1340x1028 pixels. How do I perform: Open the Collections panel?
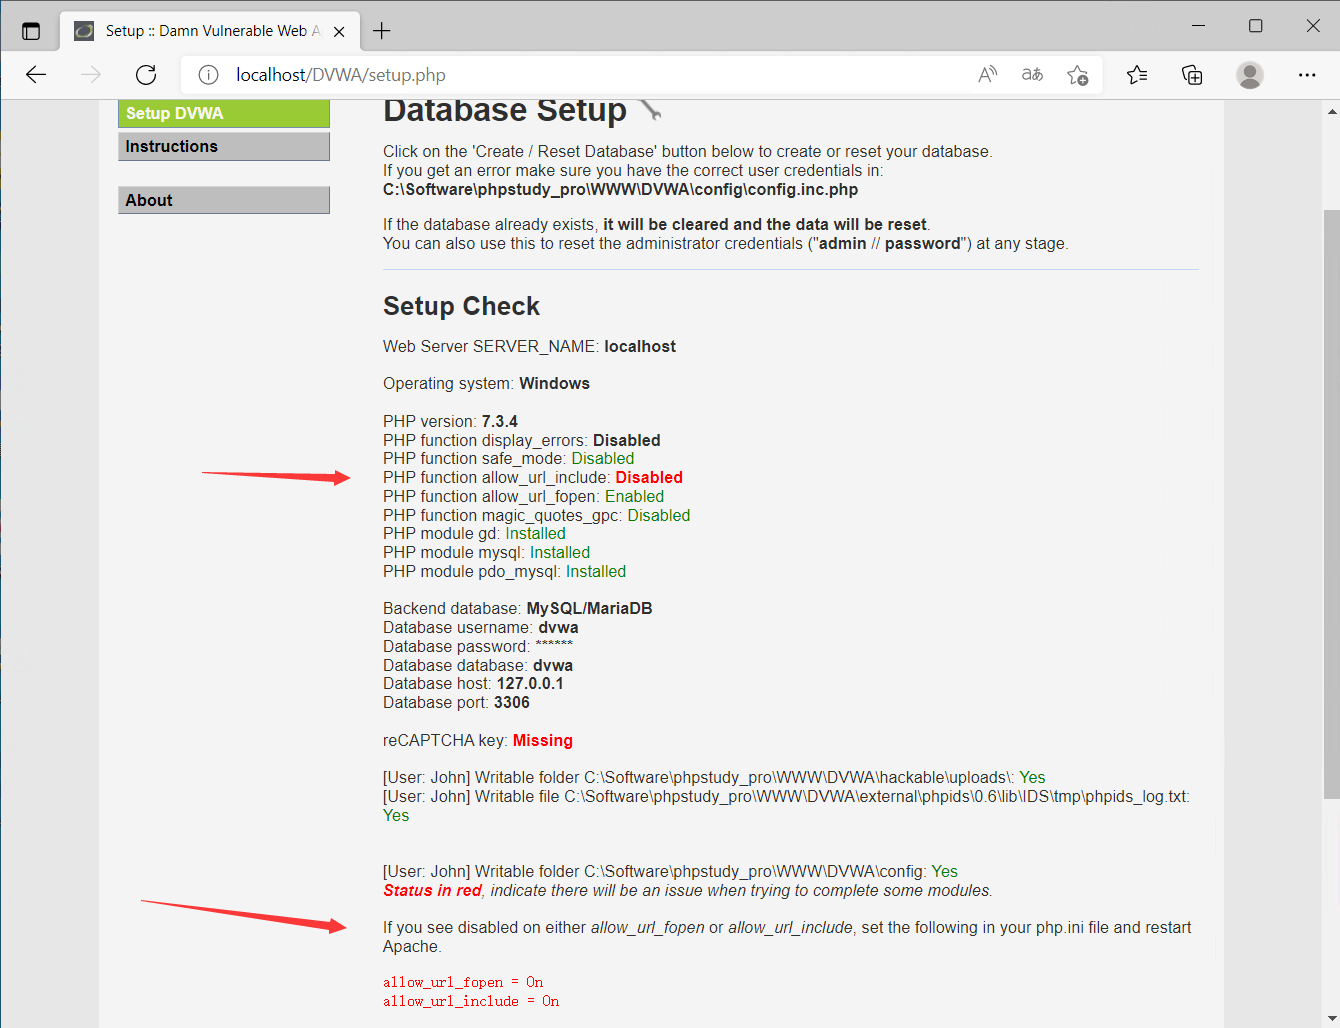[x=1192, y=75]
